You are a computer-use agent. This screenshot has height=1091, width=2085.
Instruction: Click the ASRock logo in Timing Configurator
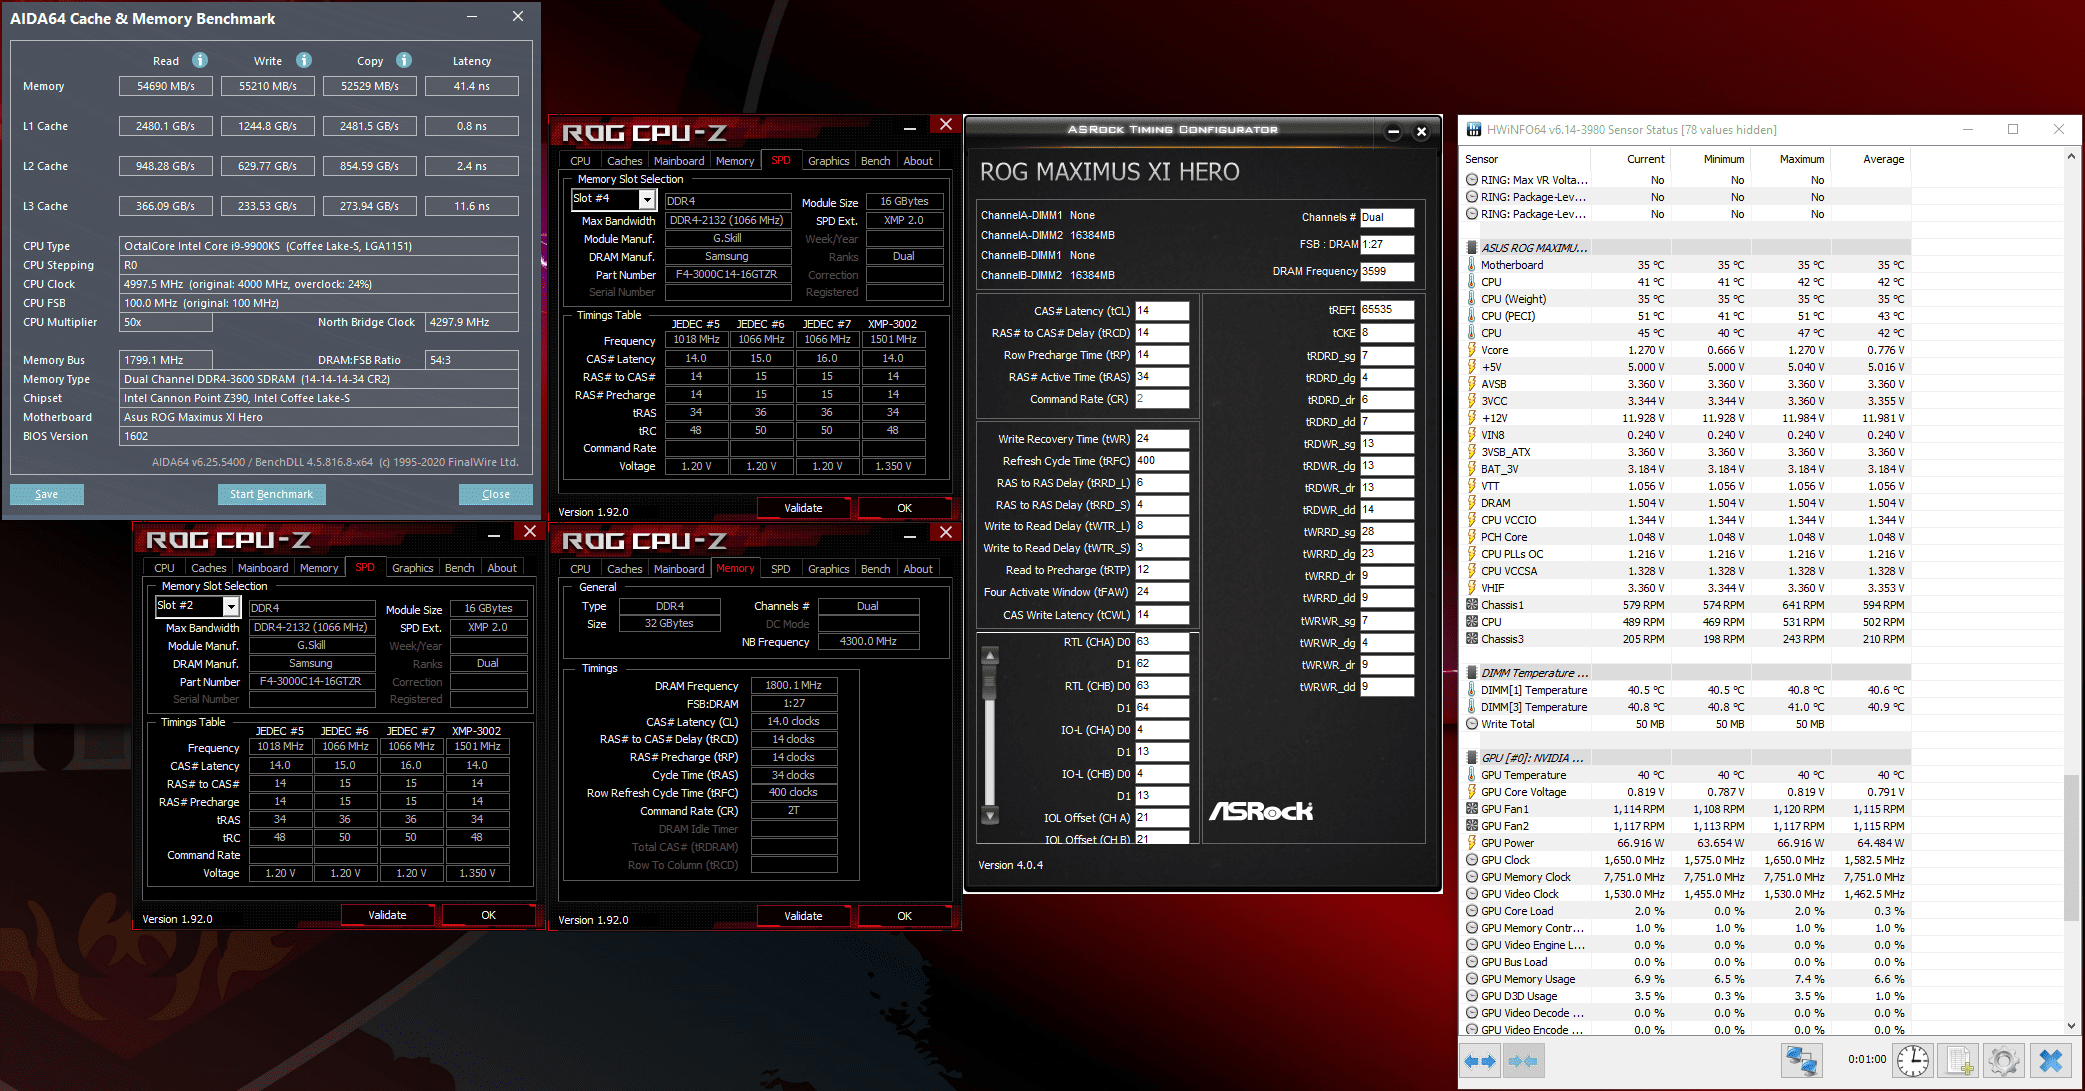1261,811
